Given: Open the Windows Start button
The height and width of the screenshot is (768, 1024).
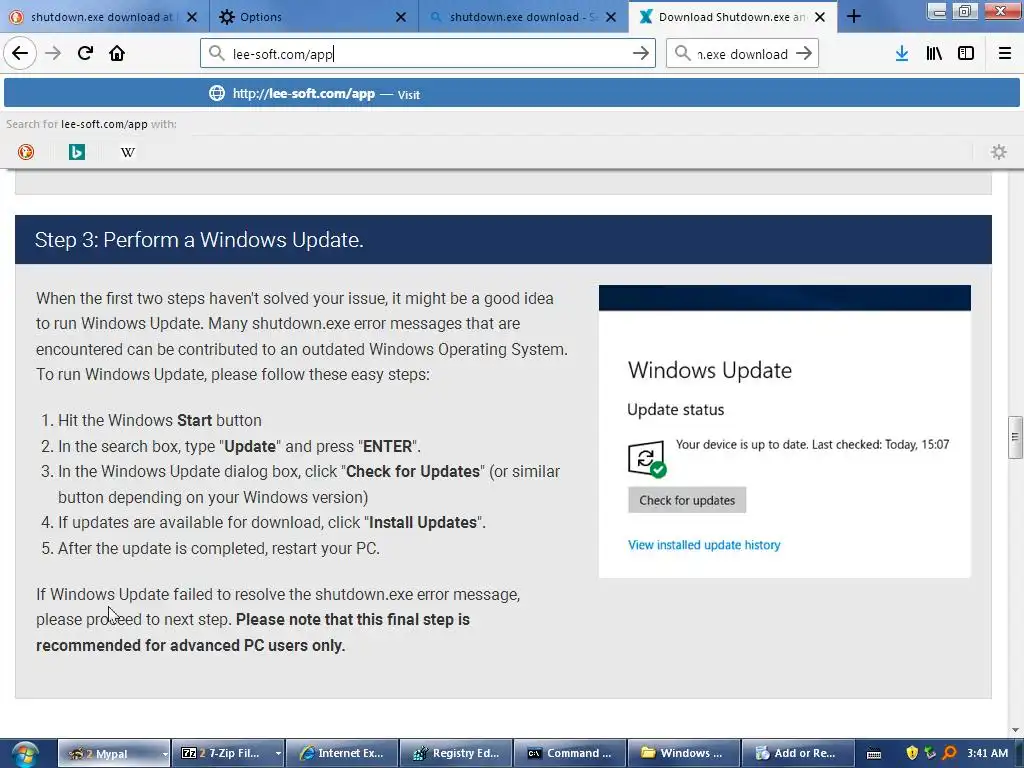Looking at the screenshot, I should [x=25, y=754].
